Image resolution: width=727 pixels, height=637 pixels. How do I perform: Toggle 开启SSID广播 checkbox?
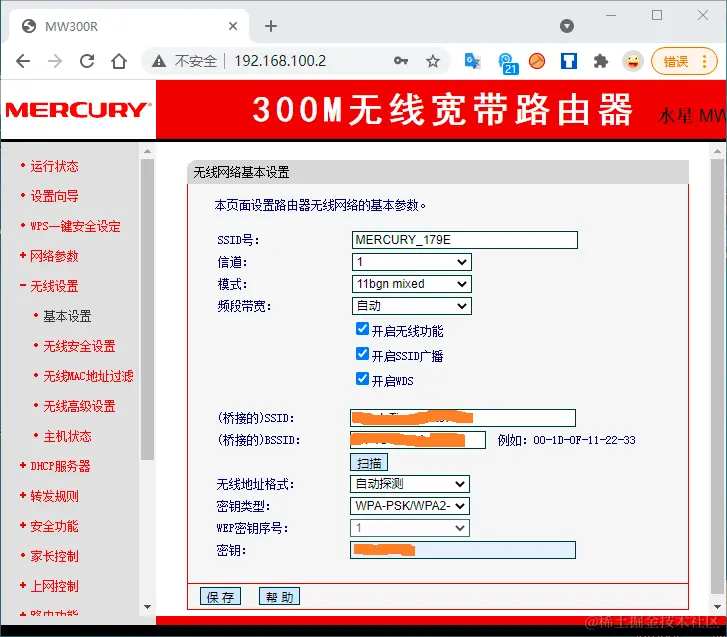pyautogui.click(x=362, y=354)
